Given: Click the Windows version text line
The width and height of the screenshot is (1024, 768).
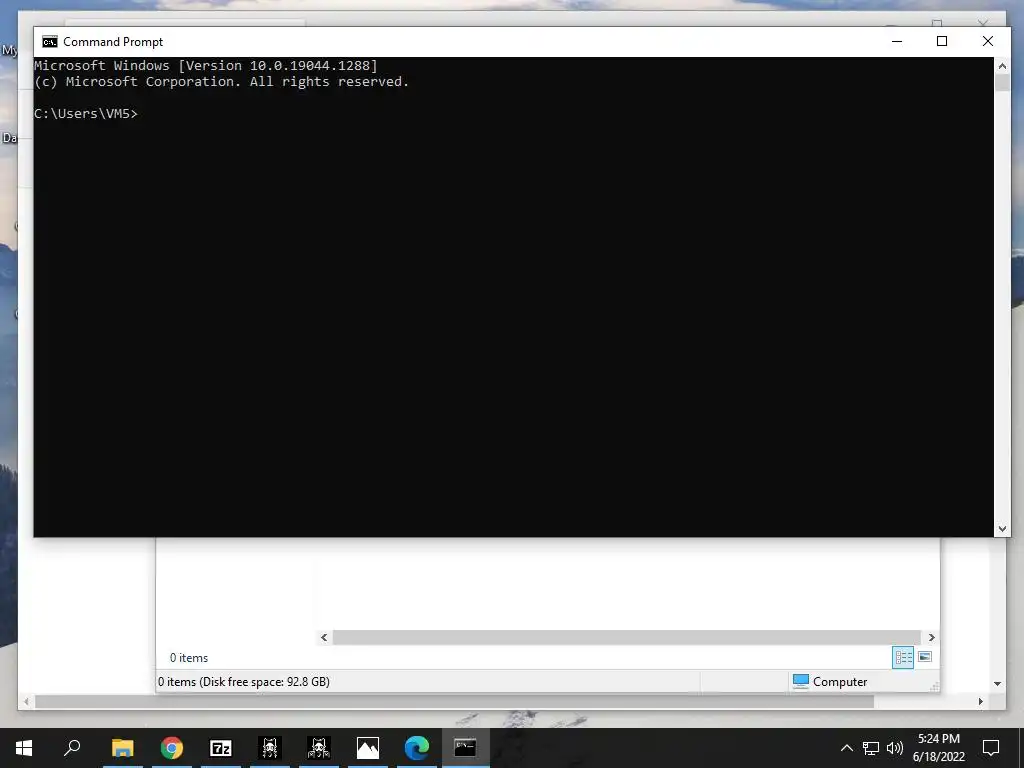Looking at the screenshot, I should pos(206,65).
